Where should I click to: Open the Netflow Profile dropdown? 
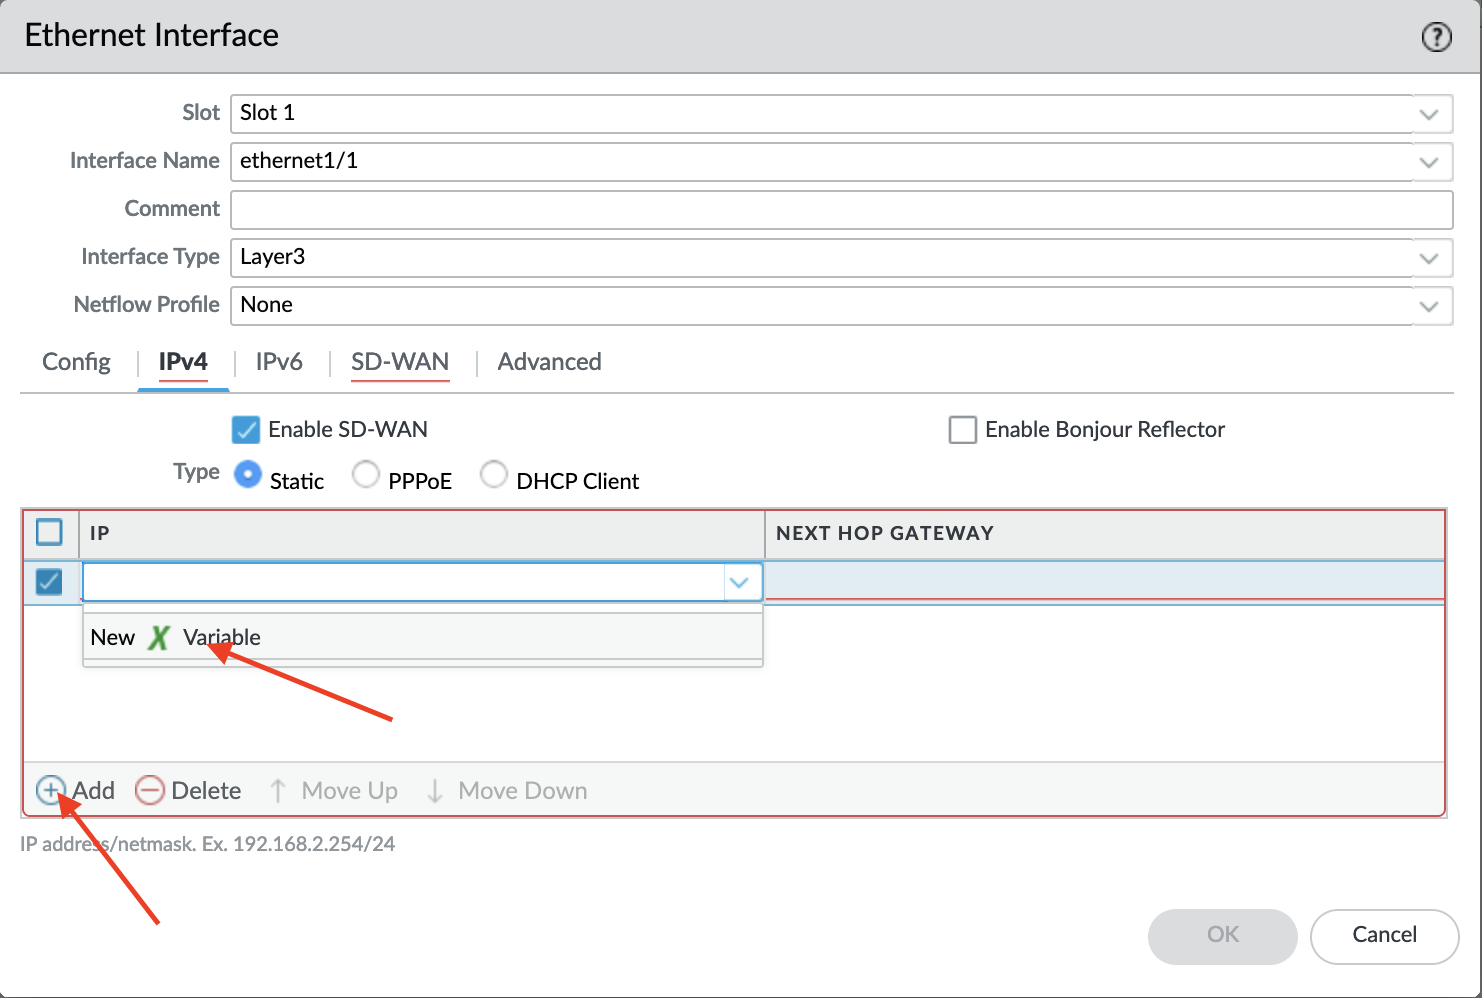pyautogui.click(x=1428, y=306)
